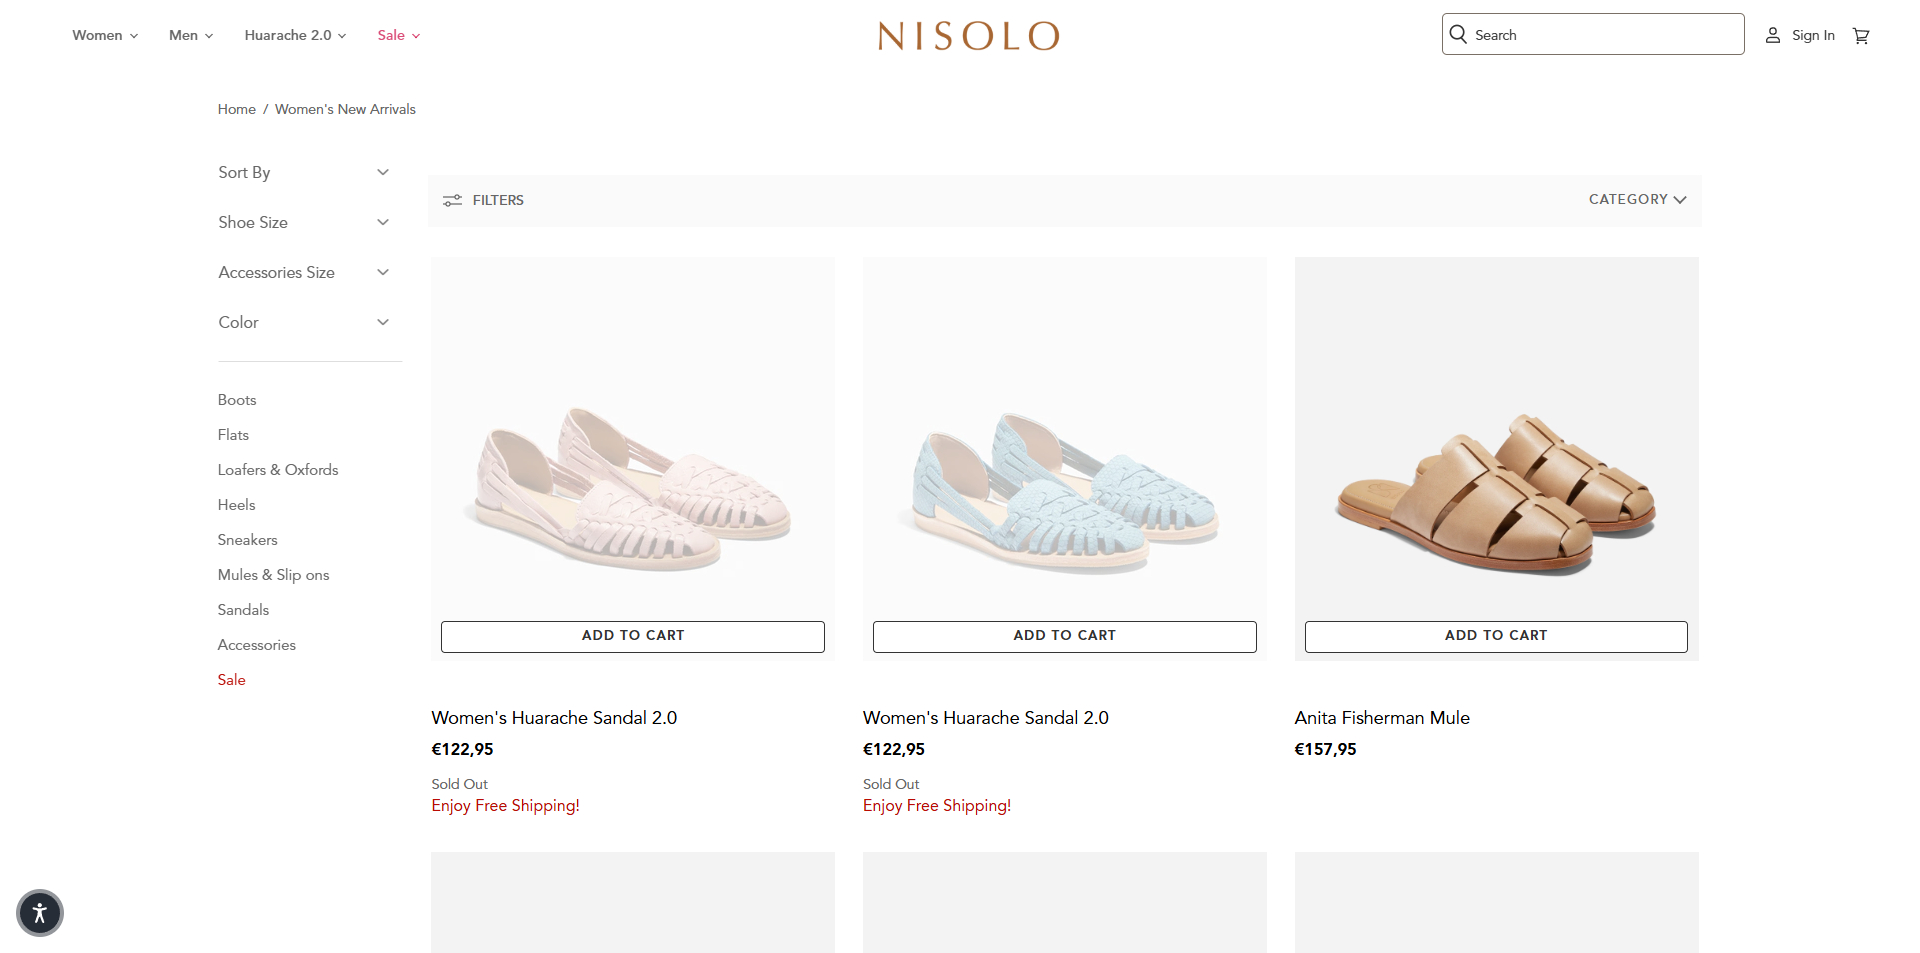Click the NISOLO logo
Image resolution: width=1920 pixels, height=953 pixels.
pos(967,36)
